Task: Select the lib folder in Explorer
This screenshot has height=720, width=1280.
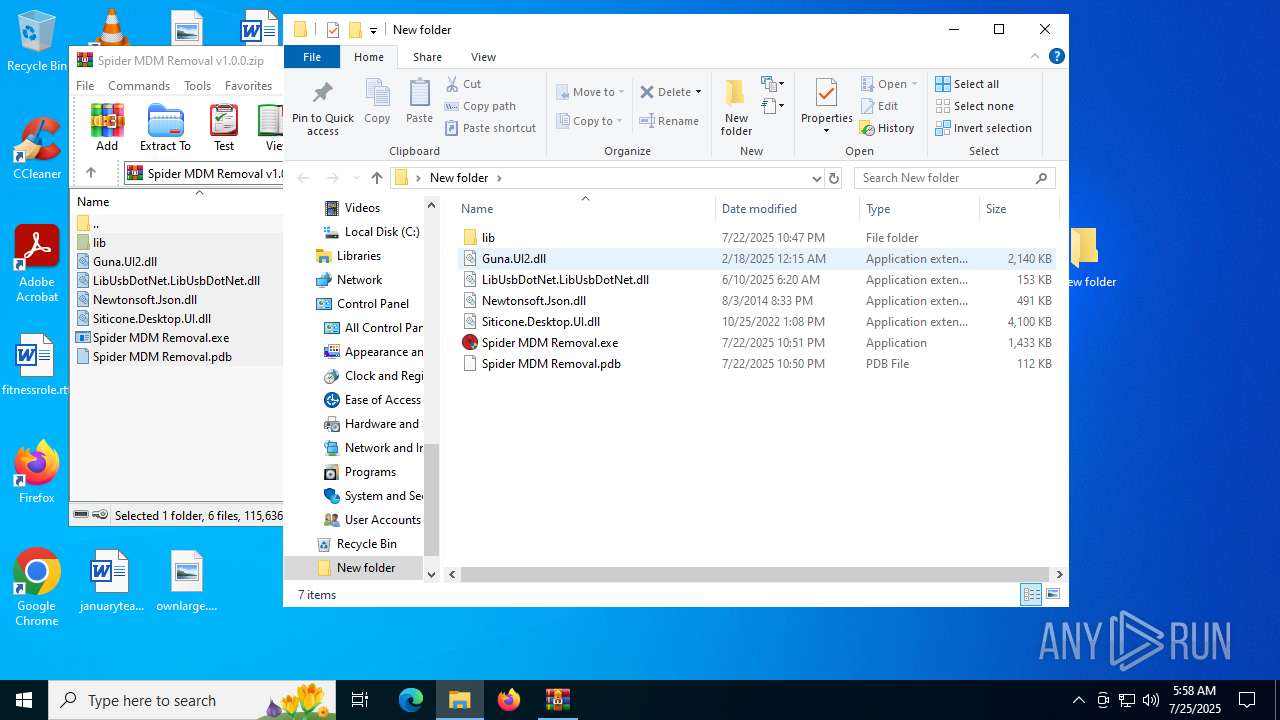Action: (x=488, y=238)
